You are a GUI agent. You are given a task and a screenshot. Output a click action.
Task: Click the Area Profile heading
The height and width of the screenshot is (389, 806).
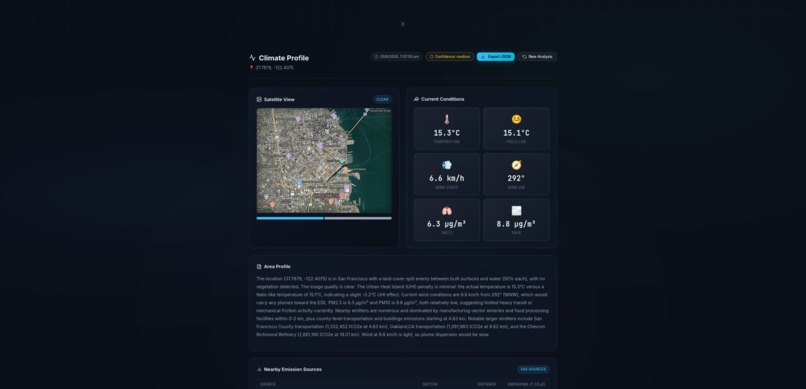tap(277, 267)
